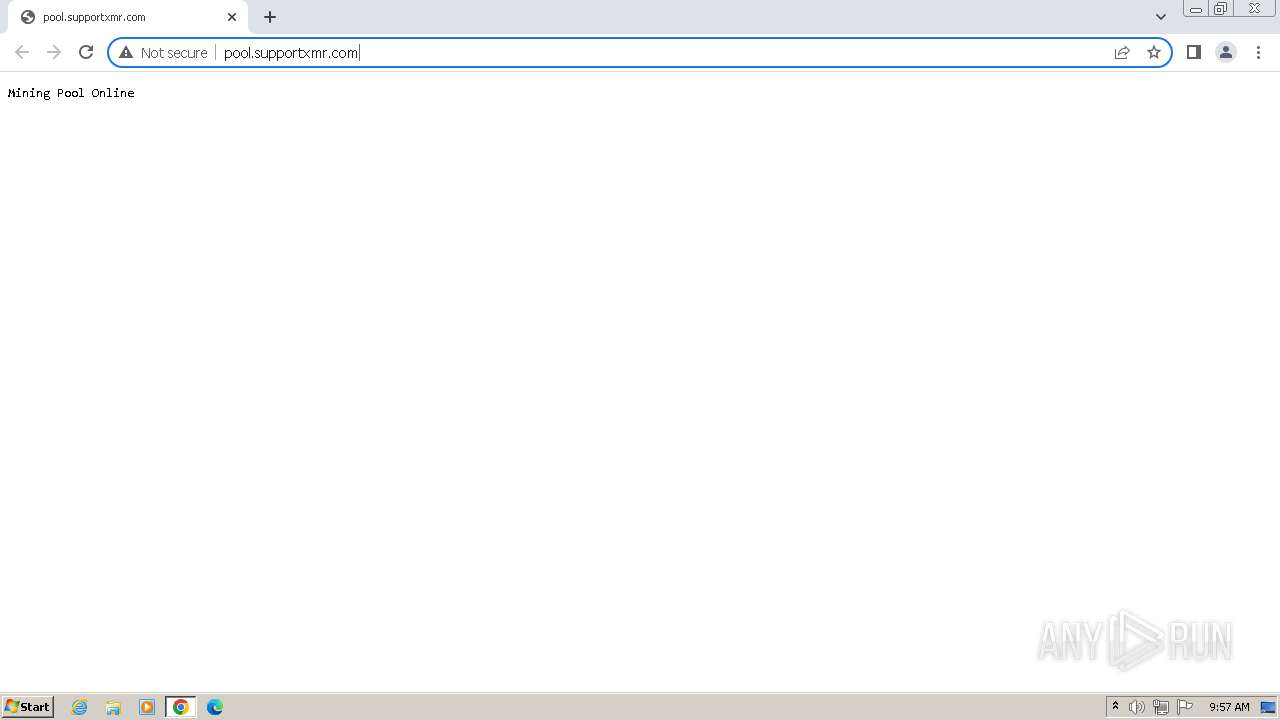This screenshot has width=1280, height=720.
Task: Reload the pool.supportxmr.com page
Action: coord(86,52)
